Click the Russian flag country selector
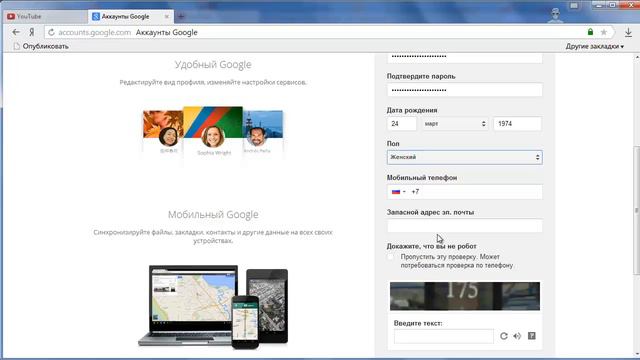 pos(398,191)
